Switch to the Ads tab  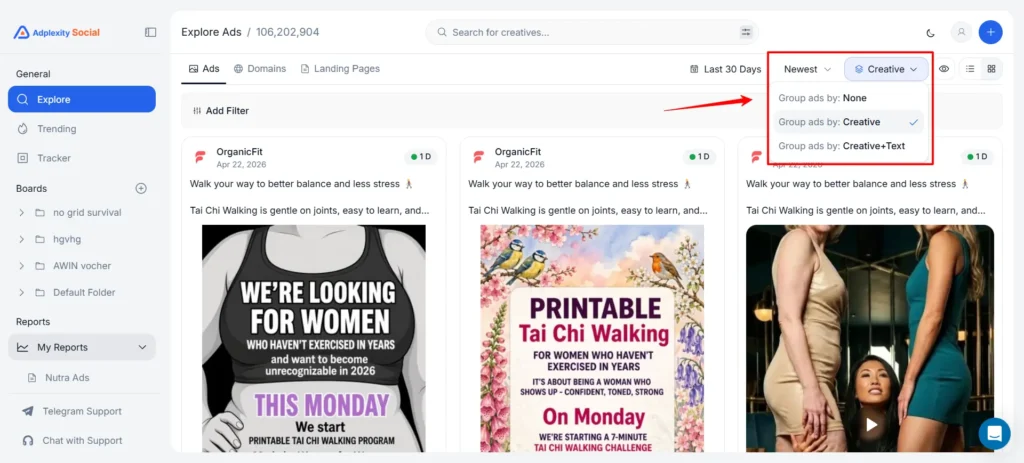(204, 69)
